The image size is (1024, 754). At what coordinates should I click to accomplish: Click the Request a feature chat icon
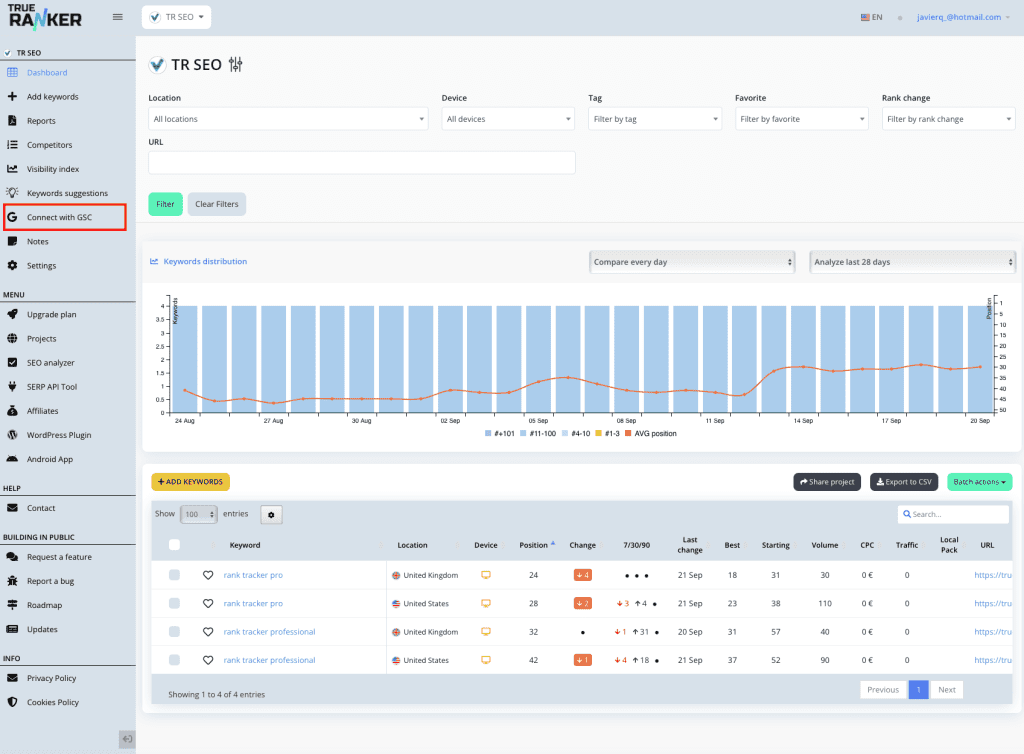(12, 557)
